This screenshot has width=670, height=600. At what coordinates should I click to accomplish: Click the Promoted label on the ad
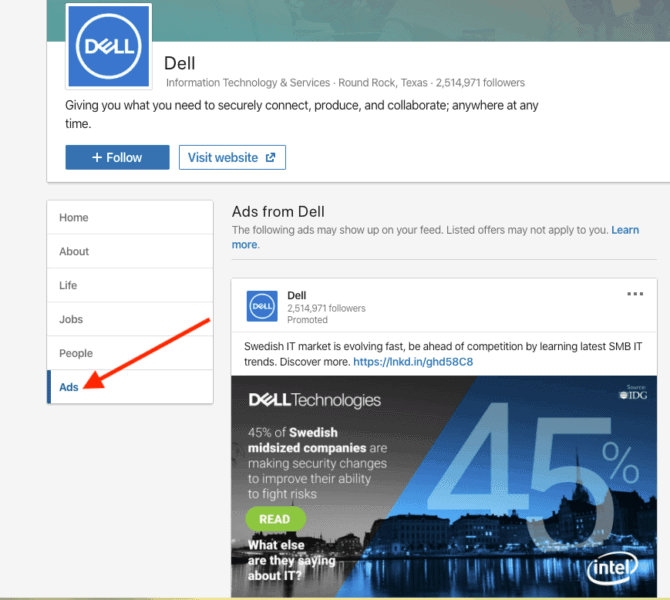307,320
